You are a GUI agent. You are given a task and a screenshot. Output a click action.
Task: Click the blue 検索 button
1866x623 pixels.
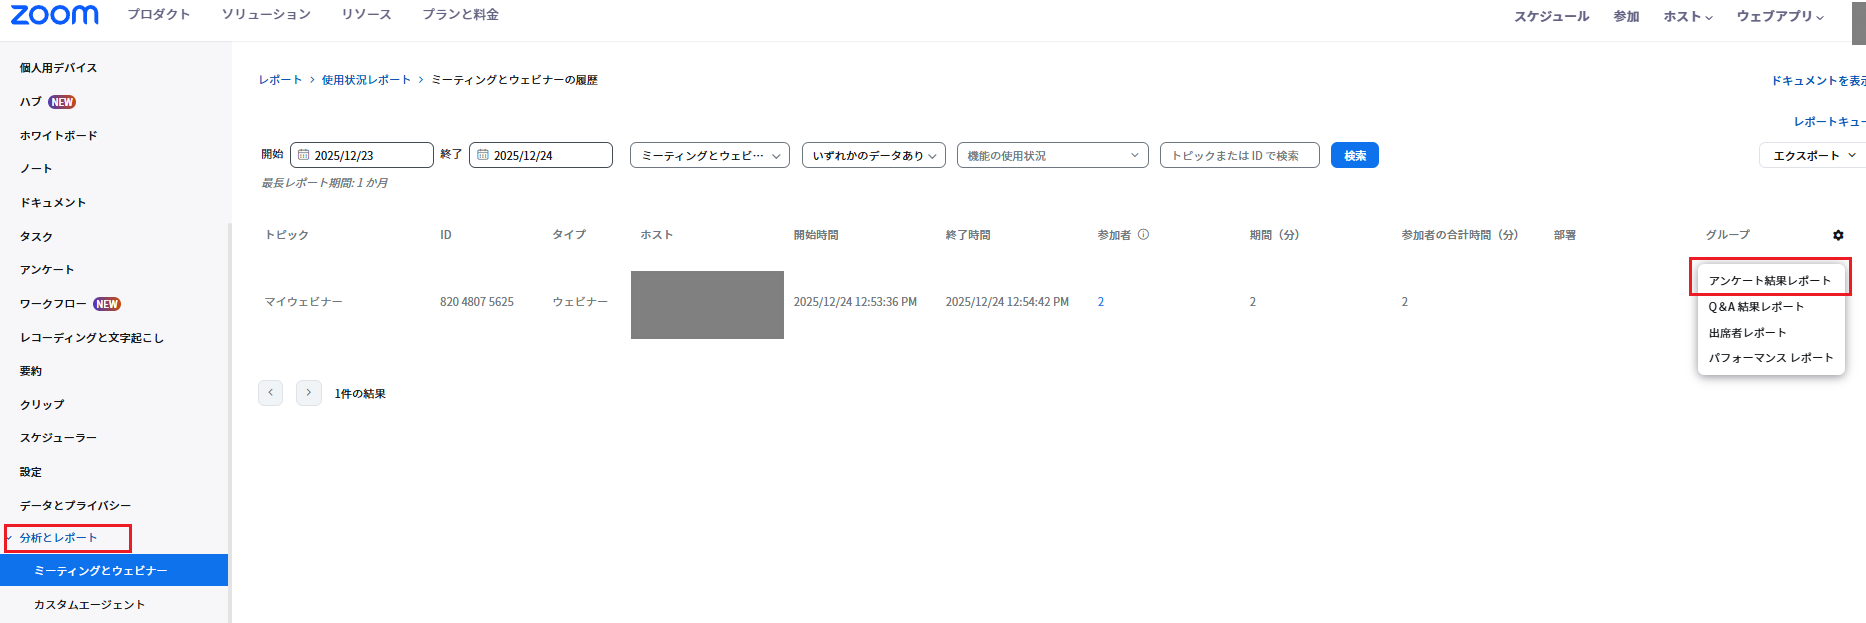click(1354, 155)
